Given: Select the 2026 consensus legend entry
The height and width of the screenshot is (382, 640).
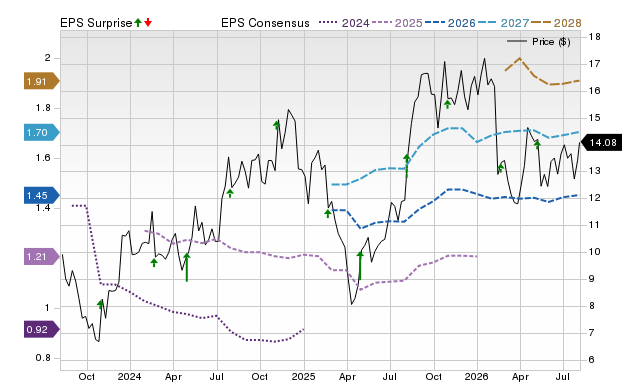Looking at the screenshot, I should 450,23.
